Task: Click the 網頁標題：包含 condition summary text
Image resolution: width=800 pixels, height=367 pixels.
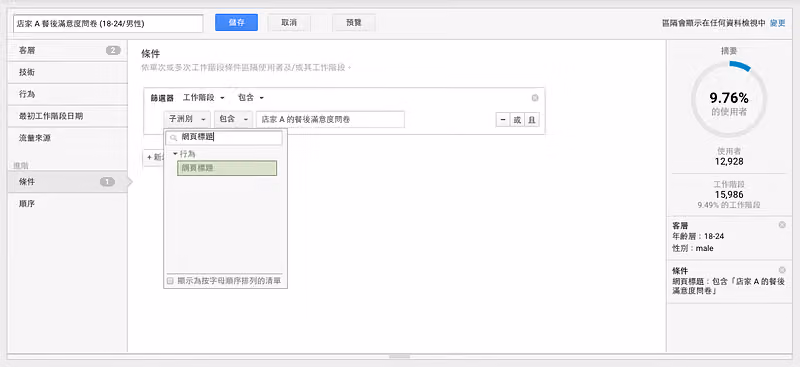Action: pyautogui.click(x=729, y=286)
